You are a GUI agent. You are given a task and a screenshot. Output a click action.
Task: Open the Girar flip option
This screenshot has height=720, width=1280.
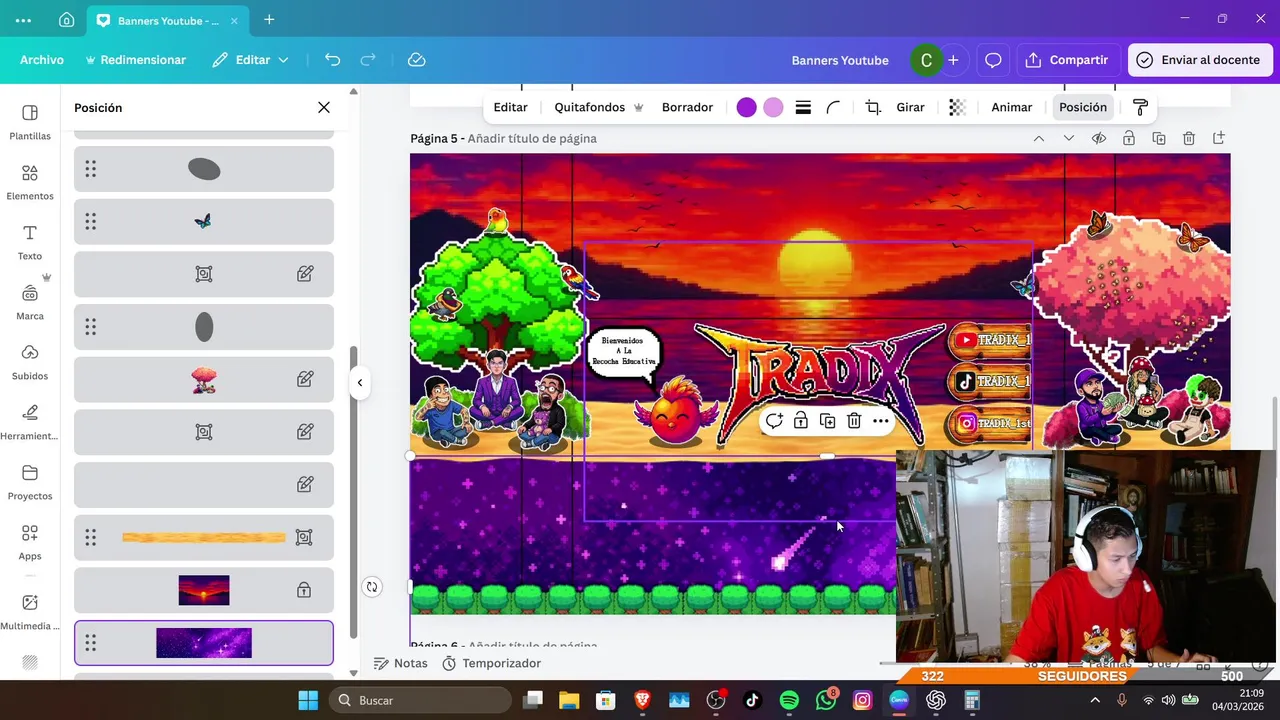(910, 107)
